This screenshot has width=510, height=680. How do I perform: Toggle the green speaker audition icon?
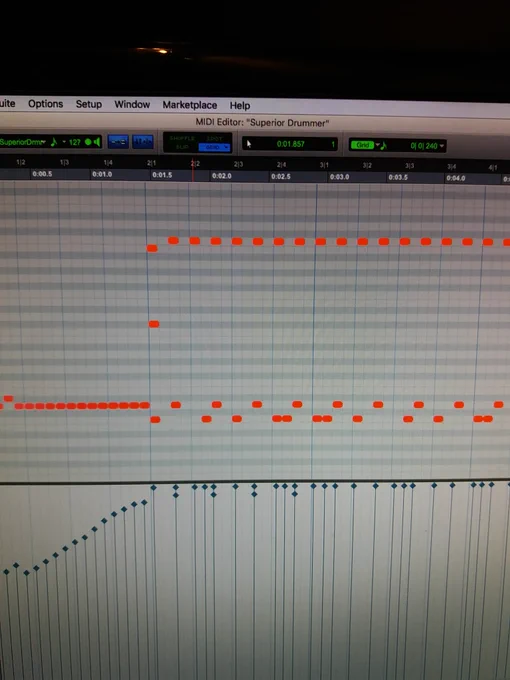pos(97,142)
